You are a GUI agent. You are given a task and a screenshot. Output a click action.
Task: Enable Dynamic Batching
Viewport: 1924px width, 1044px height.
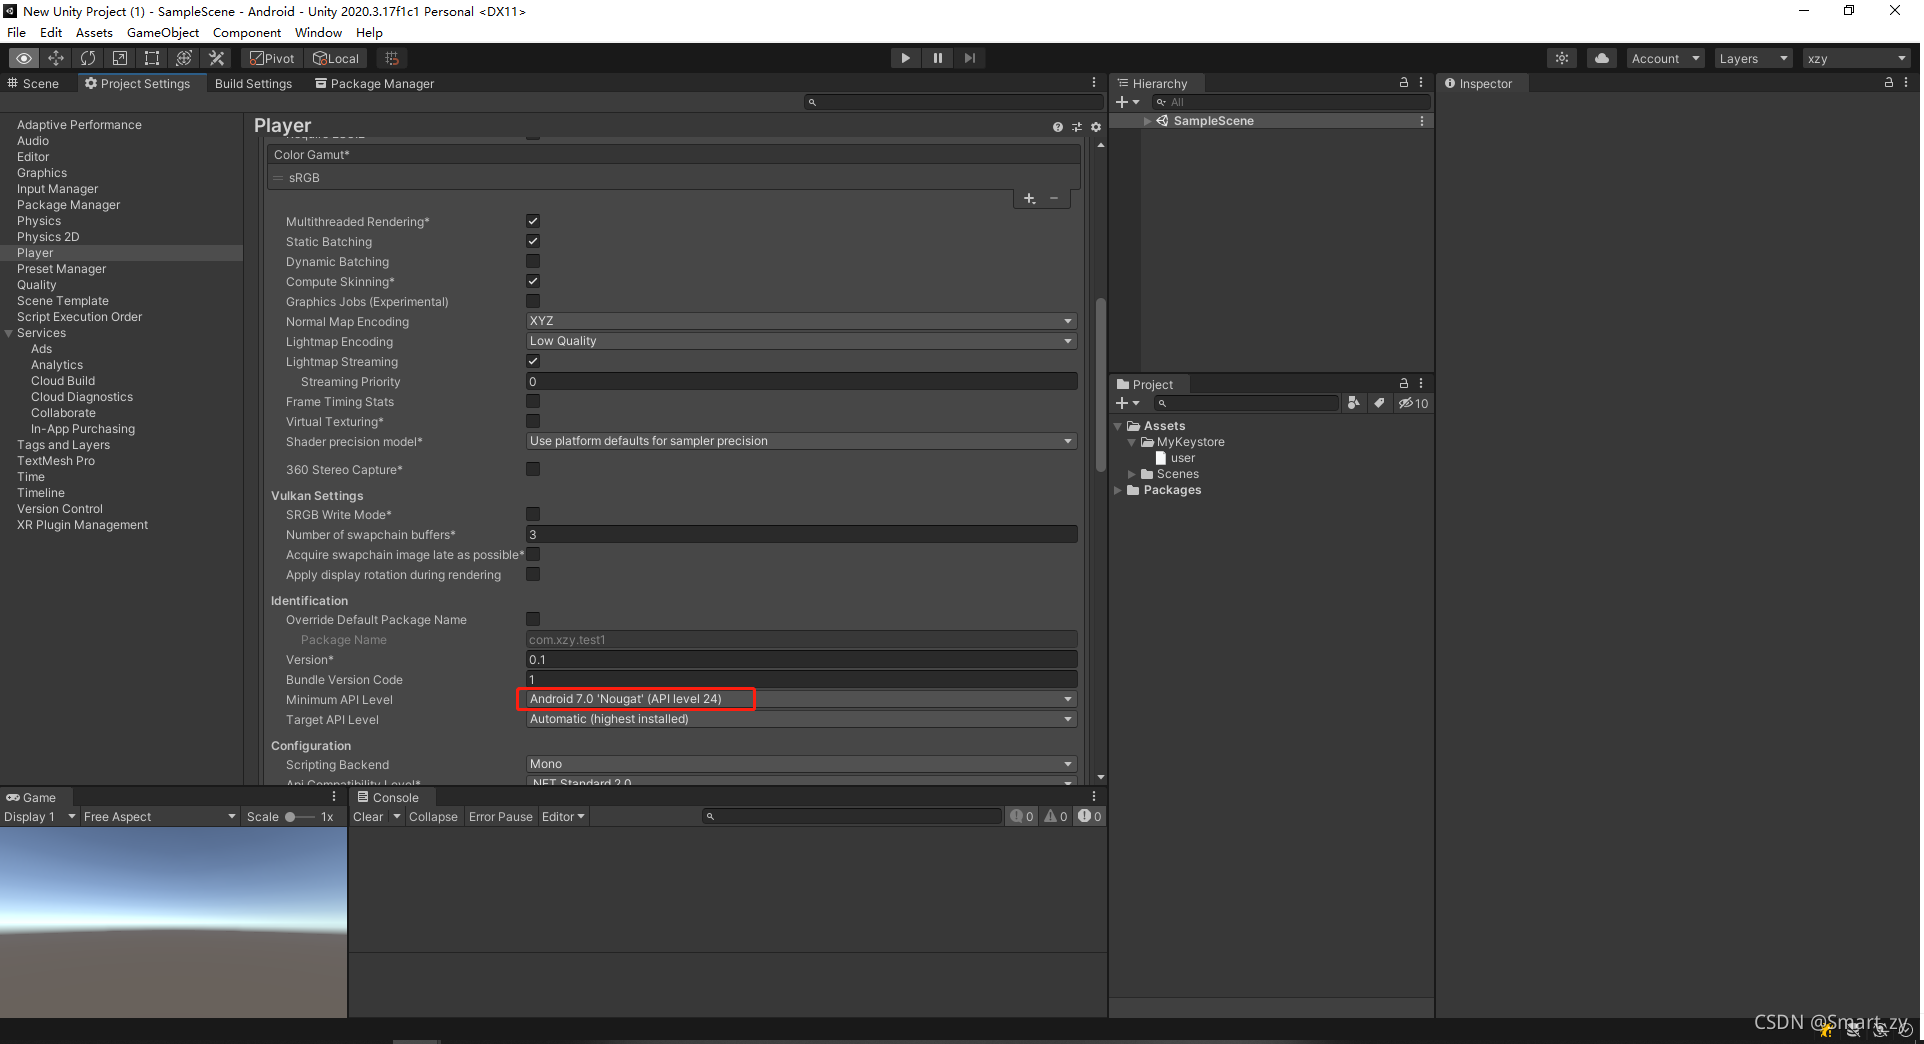tap(533, 261)
